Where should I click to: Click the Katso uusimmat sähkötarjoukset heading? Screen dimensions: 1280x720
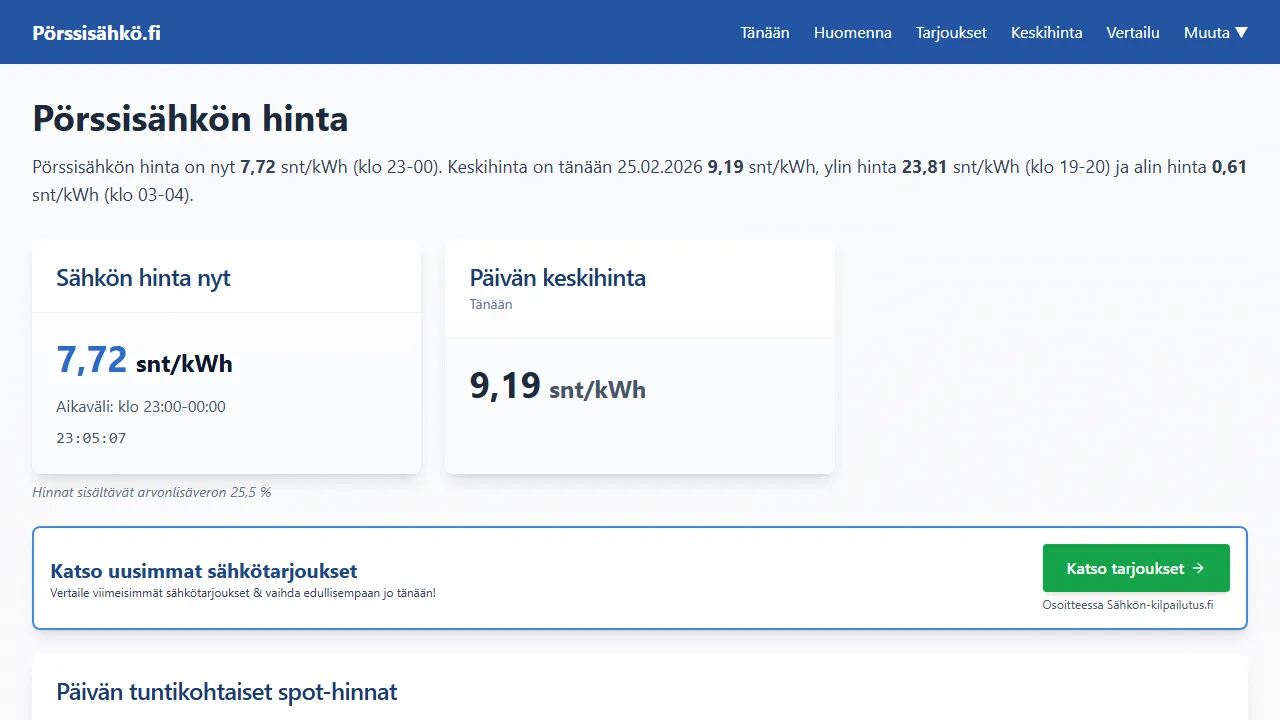pyautogui.click(x=204, y=571)
